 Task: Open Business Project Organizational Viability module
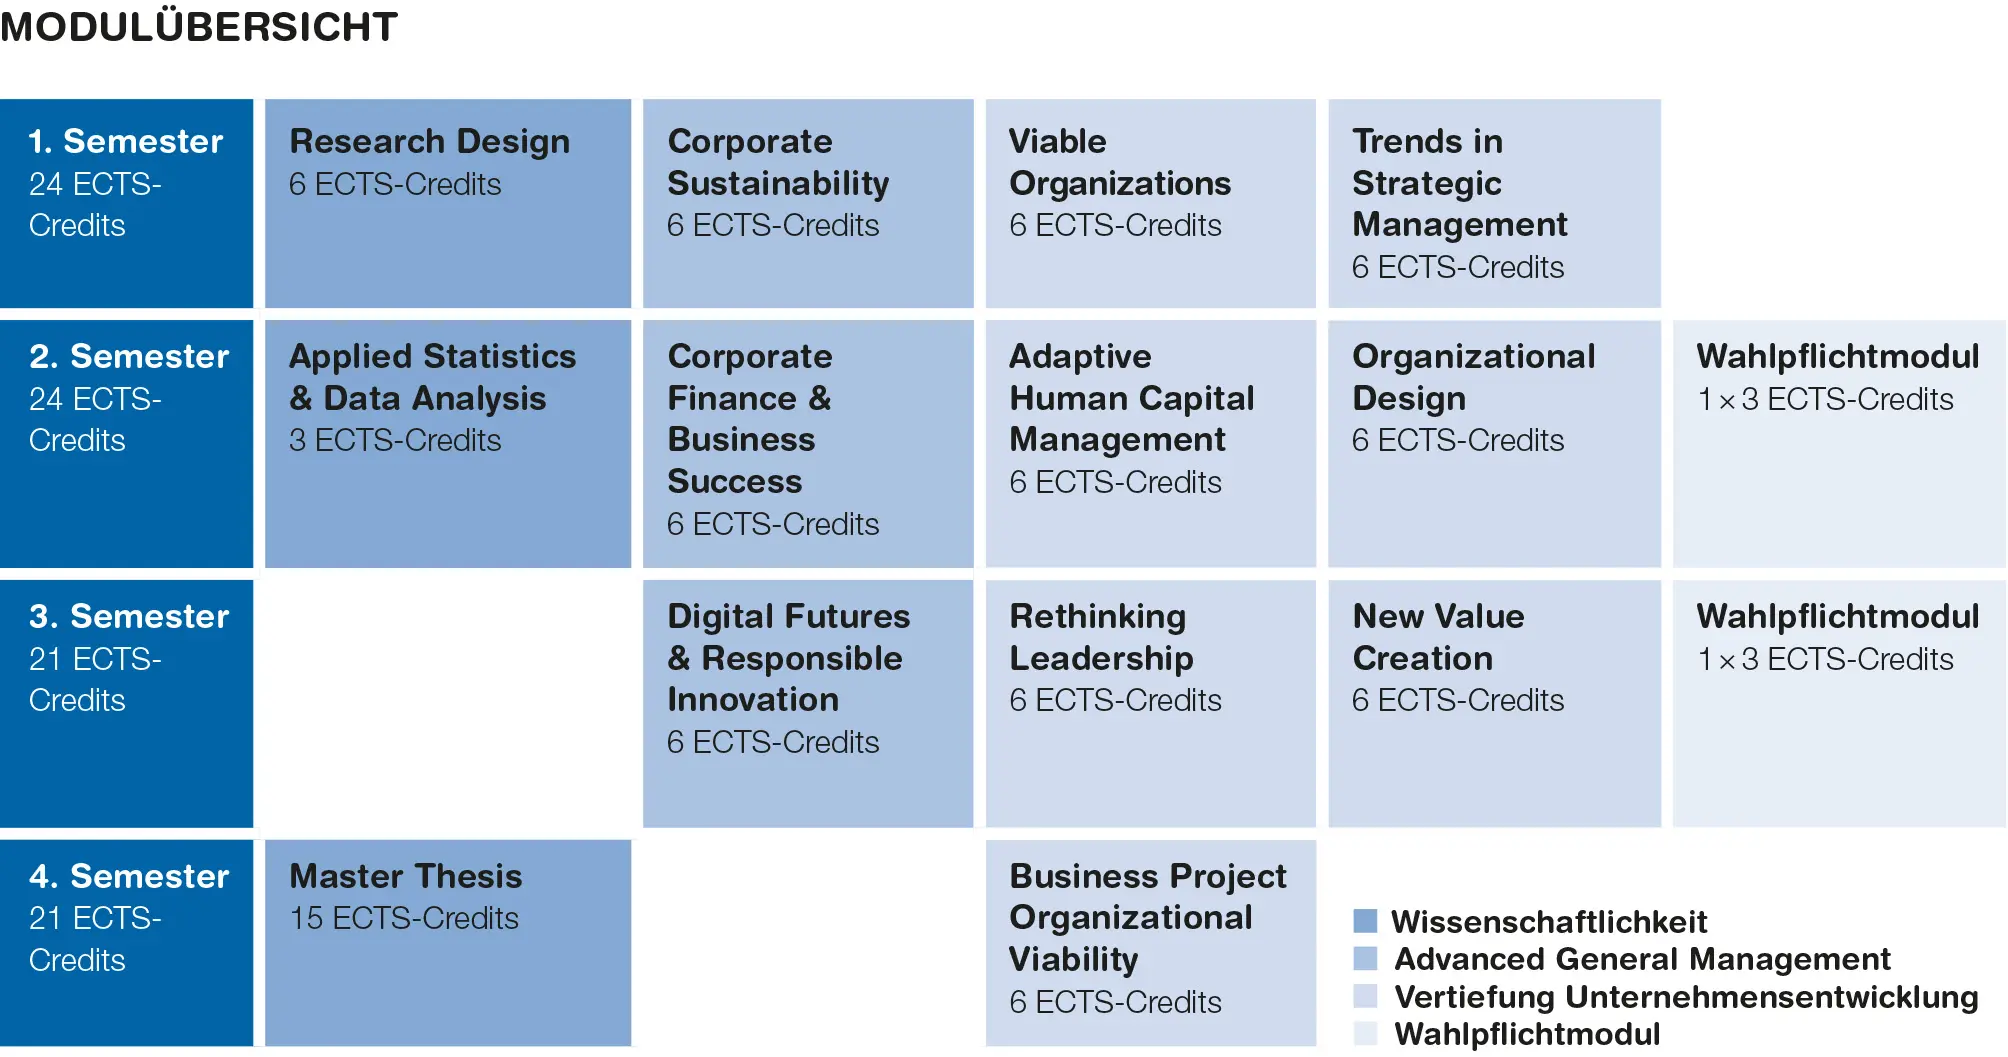coord(1151,943)
